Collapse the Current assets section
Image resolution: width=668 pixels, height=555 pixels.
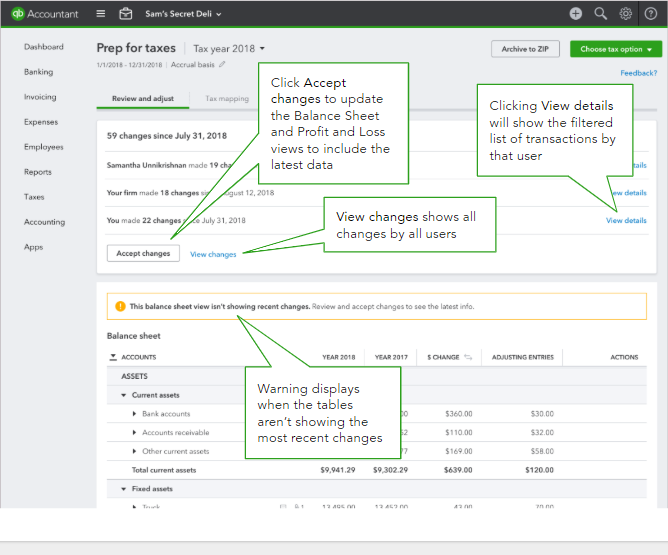(x=124, y=395)
